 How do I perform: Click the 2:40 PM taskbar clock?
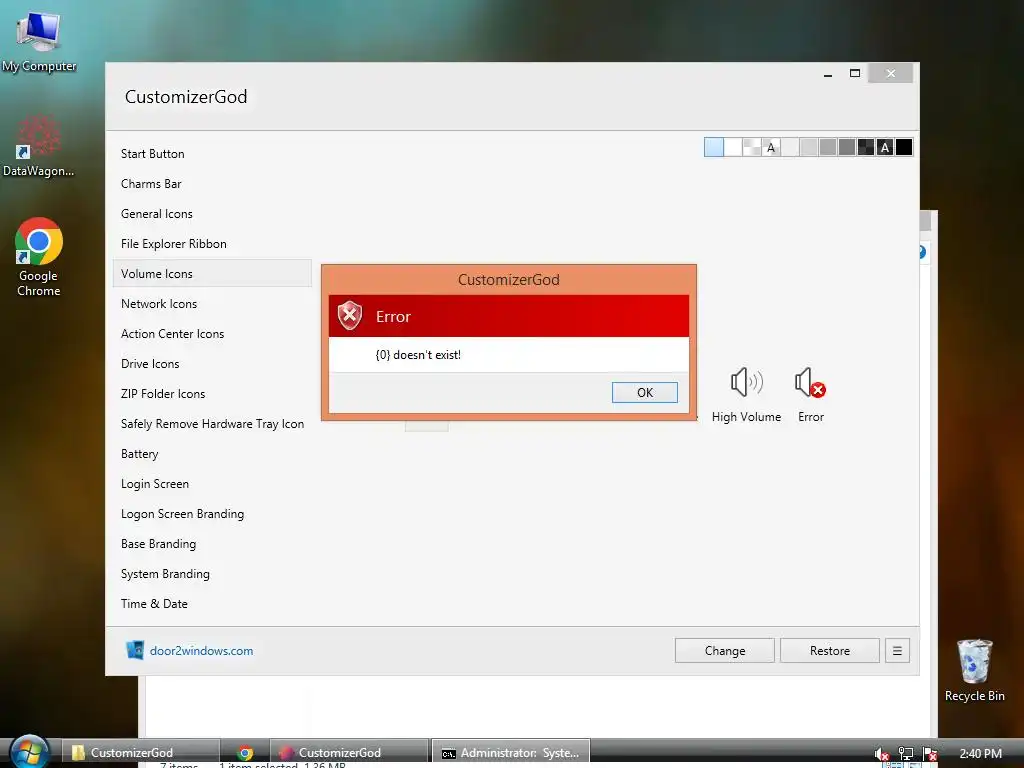[x=980, y=753]
